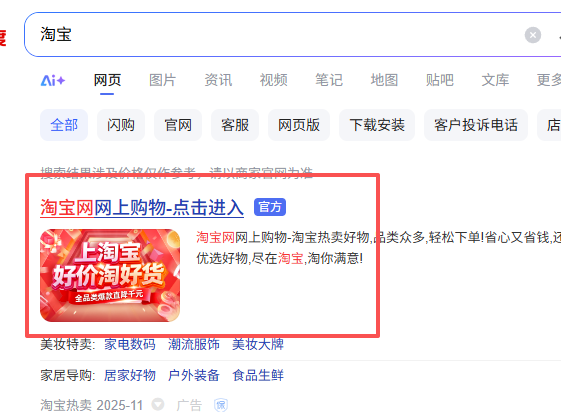Viewport: 561px width, 412px height.
Task: Select the 全部 filter chip
Action: 64,125
